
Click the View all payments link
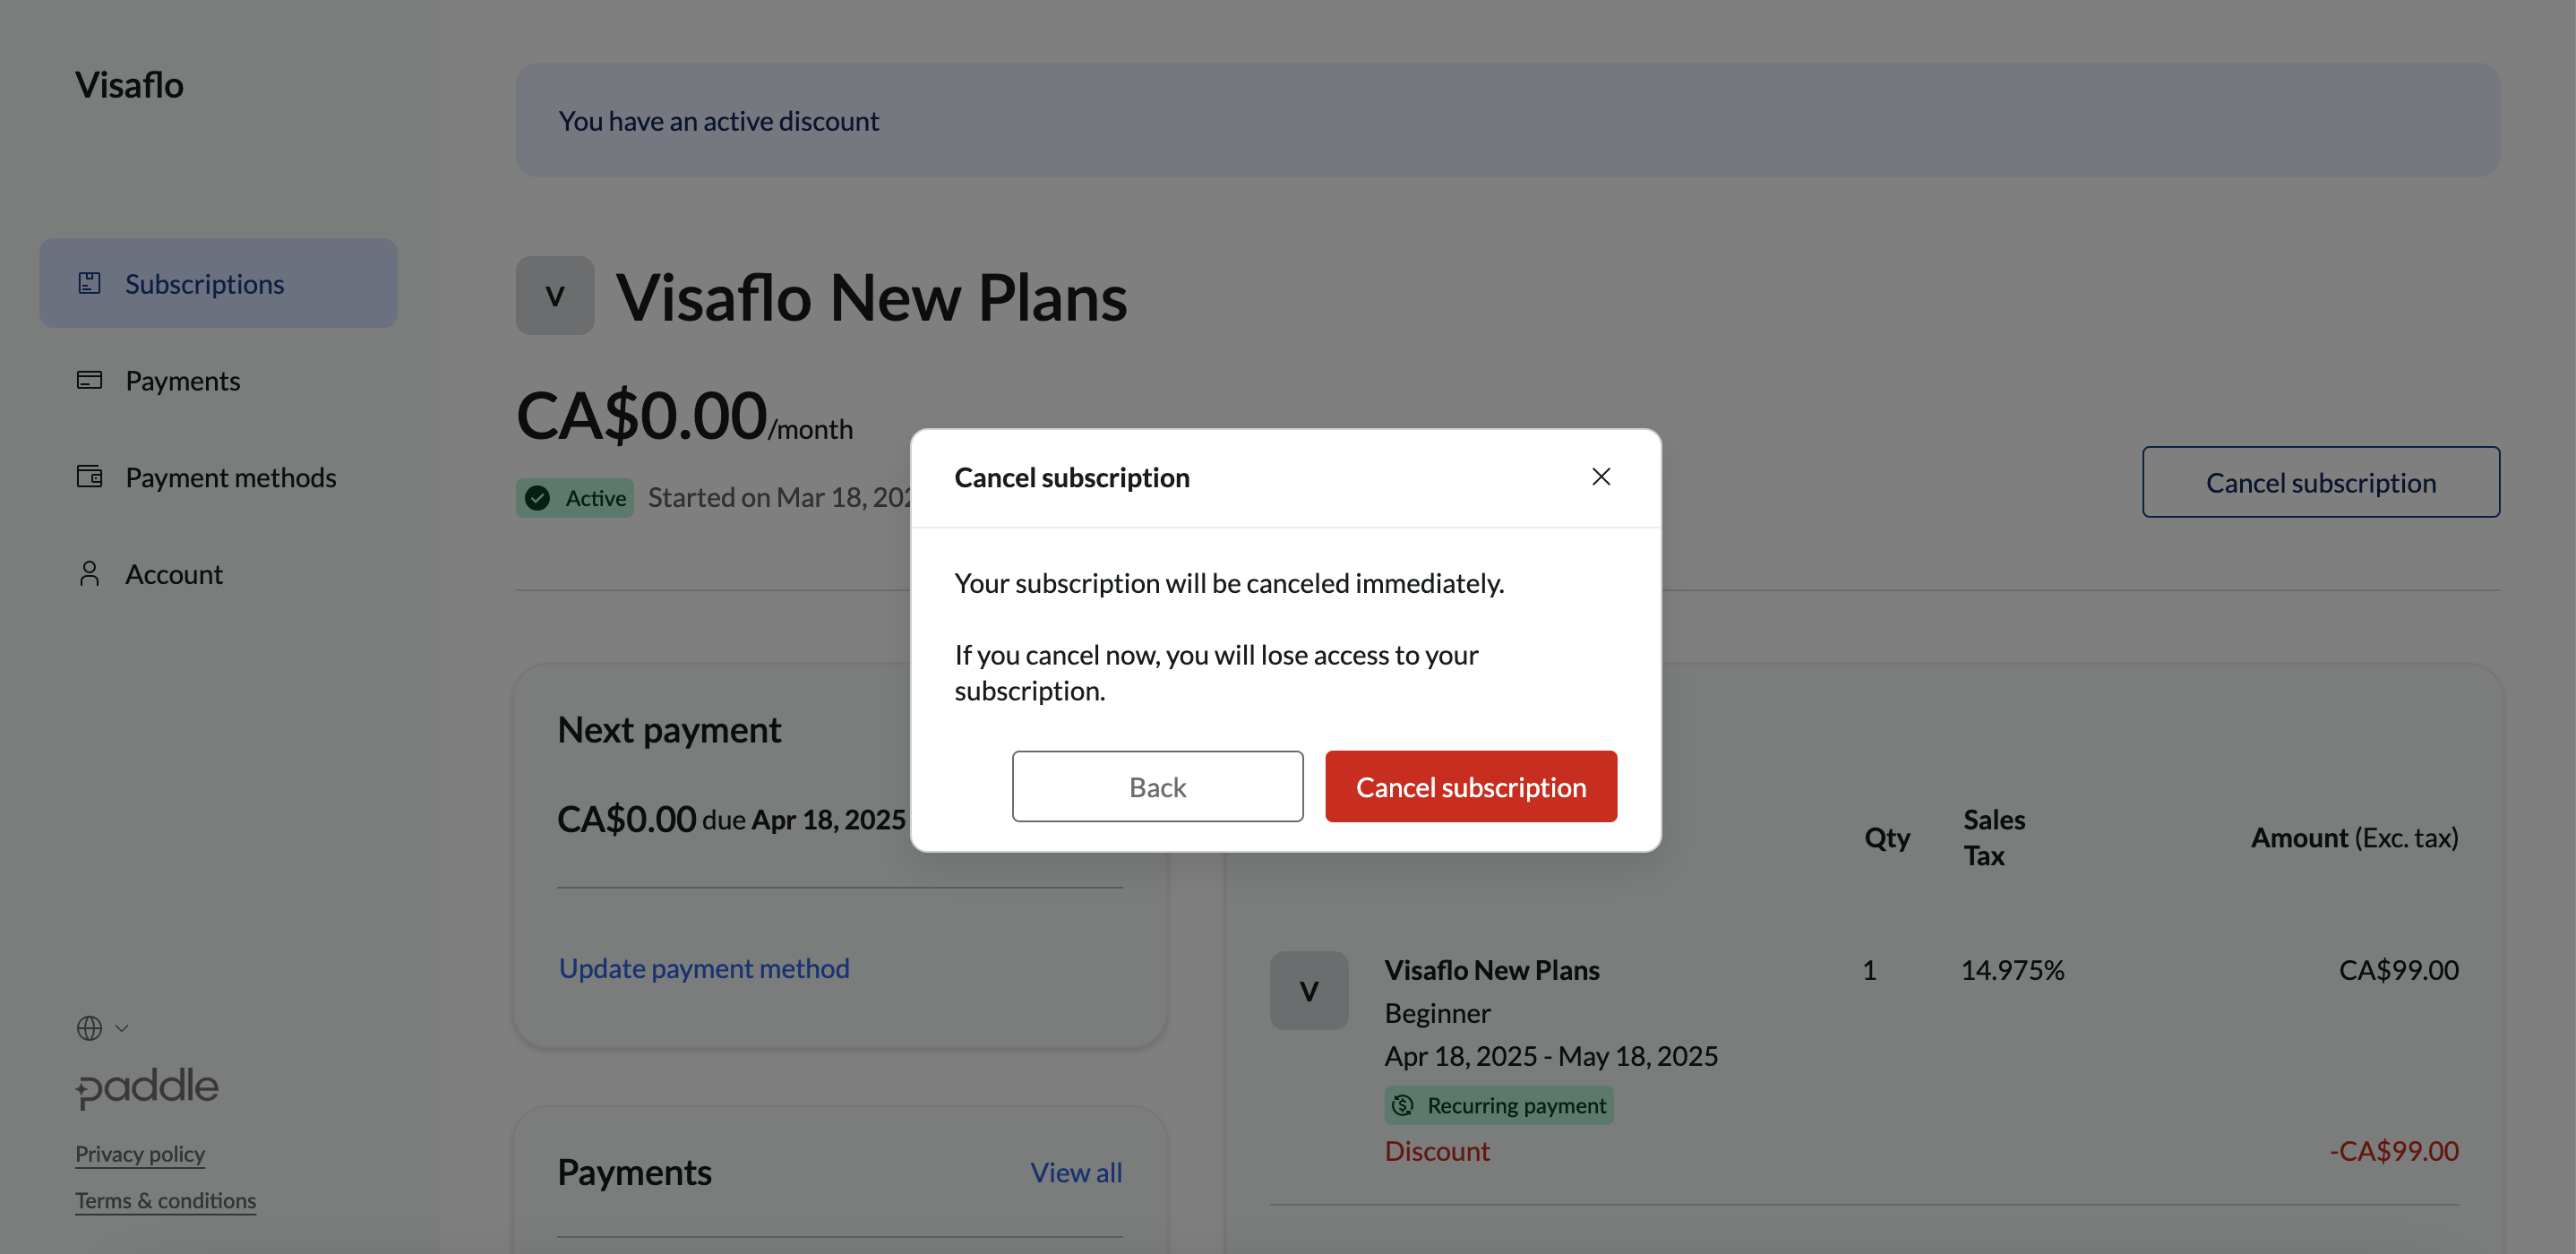(1076, 1172)
